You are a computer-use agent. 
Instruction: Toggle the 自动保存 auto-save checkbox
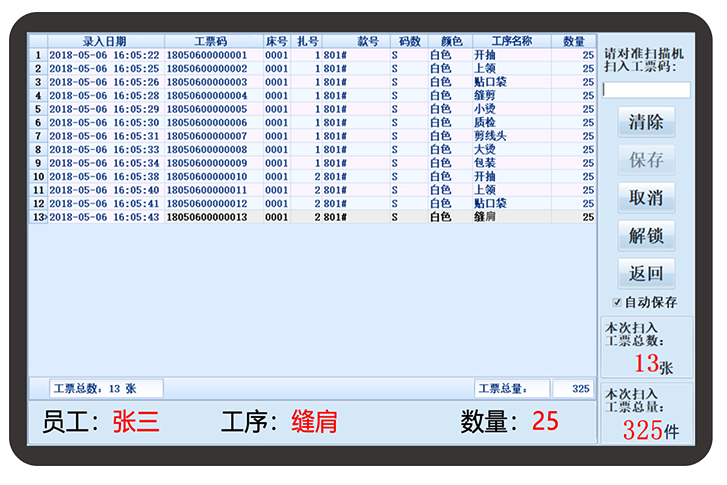pyautogui.click(x=618, y=302)
